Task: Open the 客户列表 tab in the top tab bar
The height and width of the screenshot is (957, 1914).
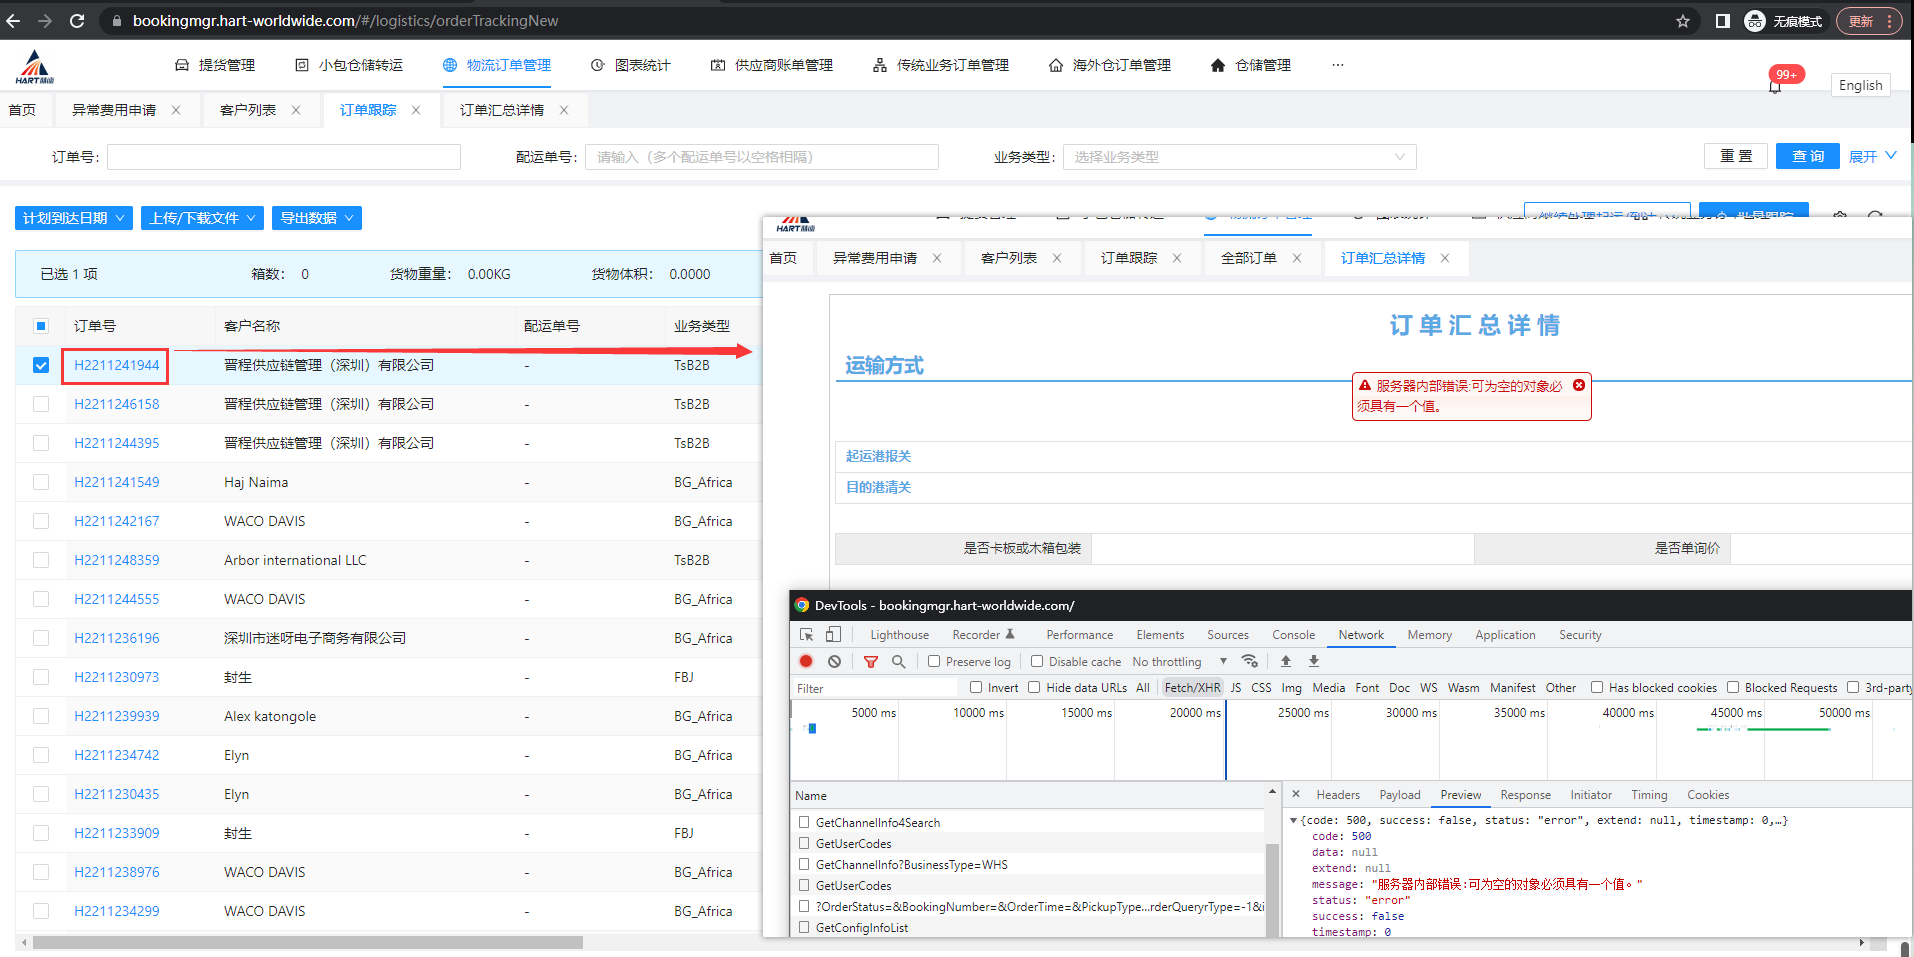Action: coord(247,110)
